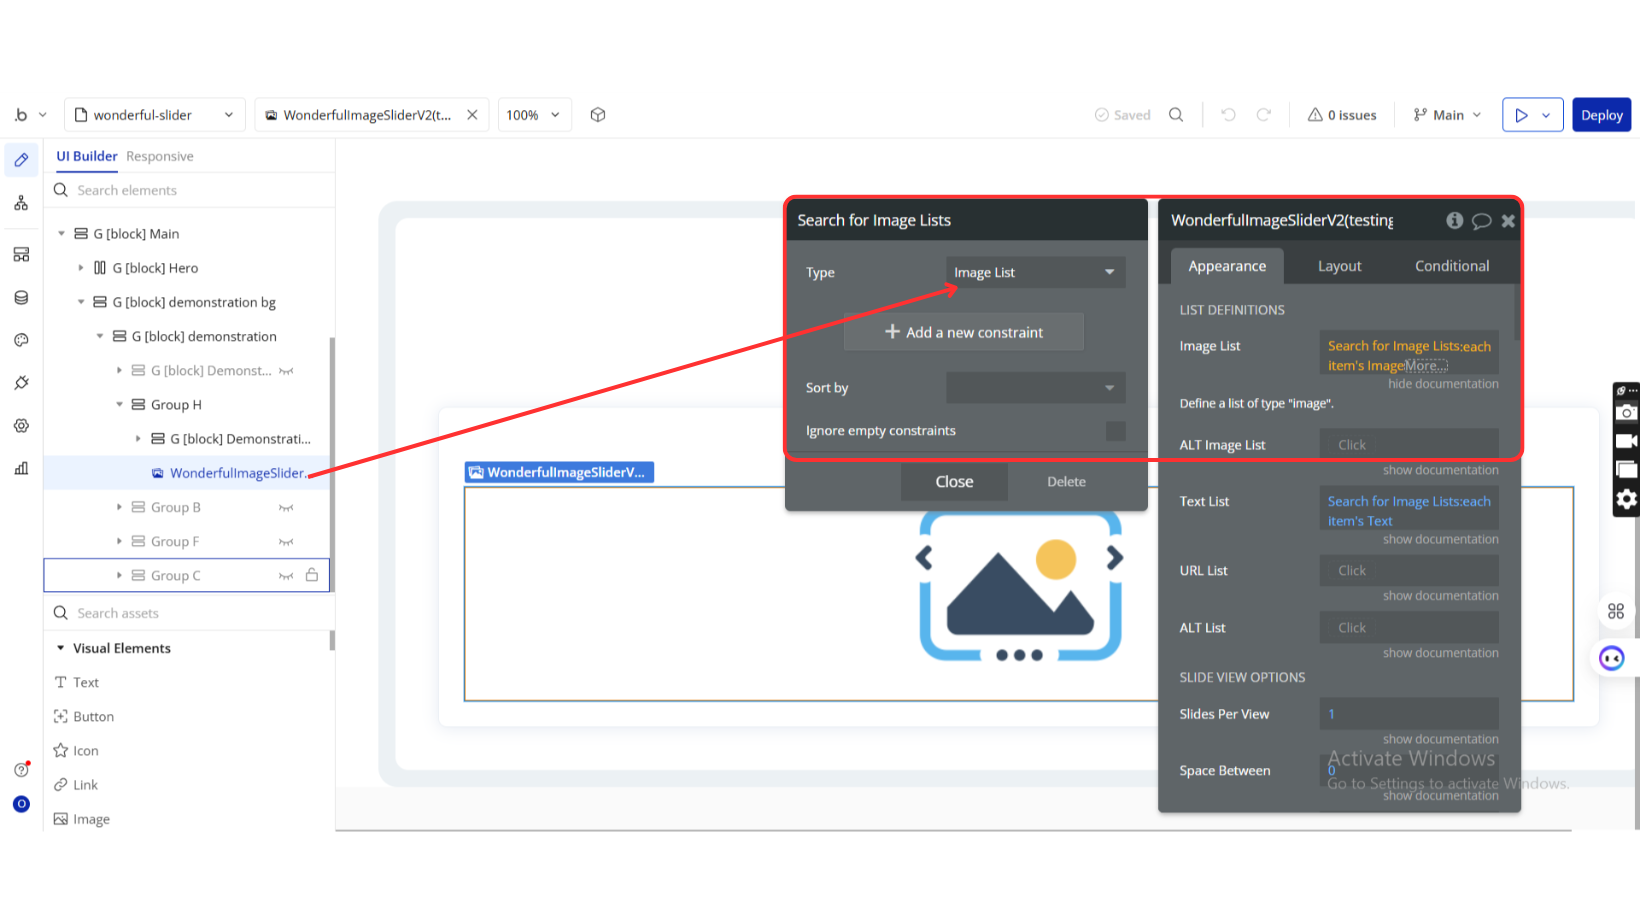Image resolution: width=1640 pixels, height=924 pixels.
Task: Open the 100% zoom dropdown
Action: click(534, 115)
